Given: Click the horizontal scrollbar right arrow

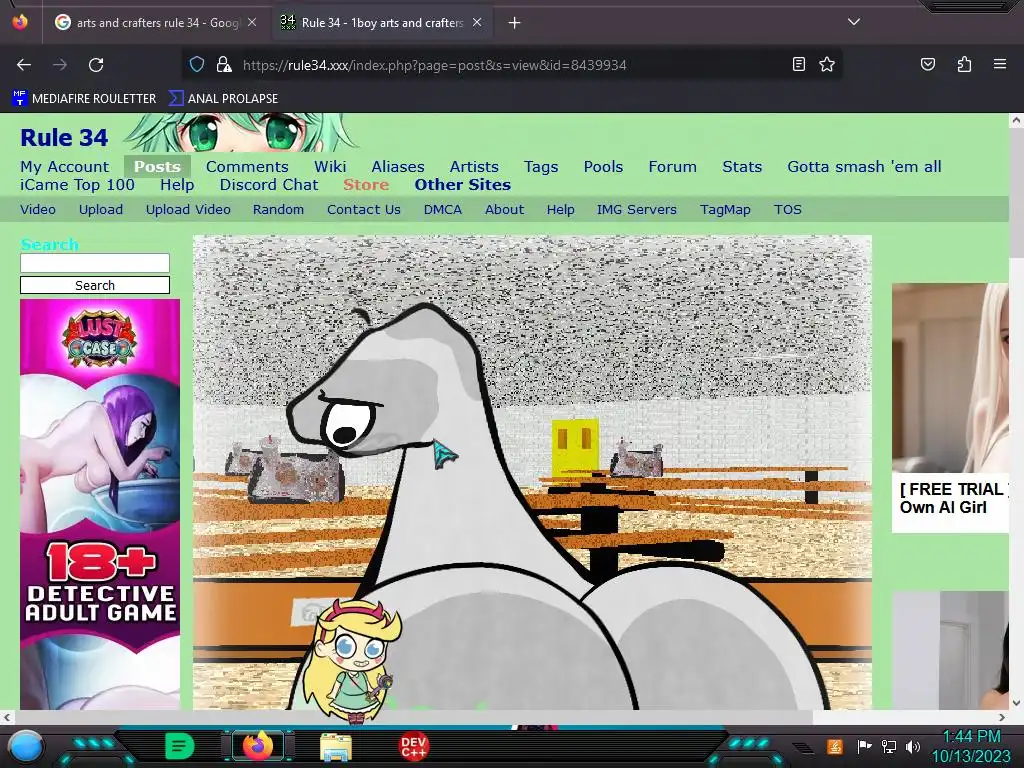Looking at the screenshot, I should coord(1002,718).
